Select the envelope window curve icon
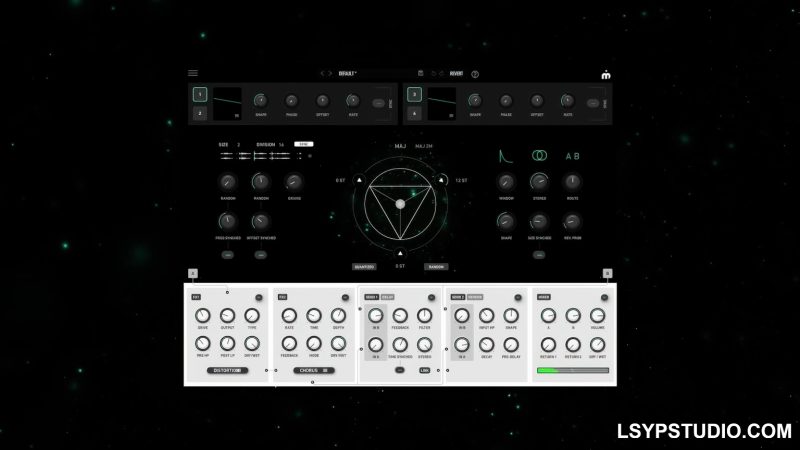Screen dimensions: 800x450 coord(505,156)
